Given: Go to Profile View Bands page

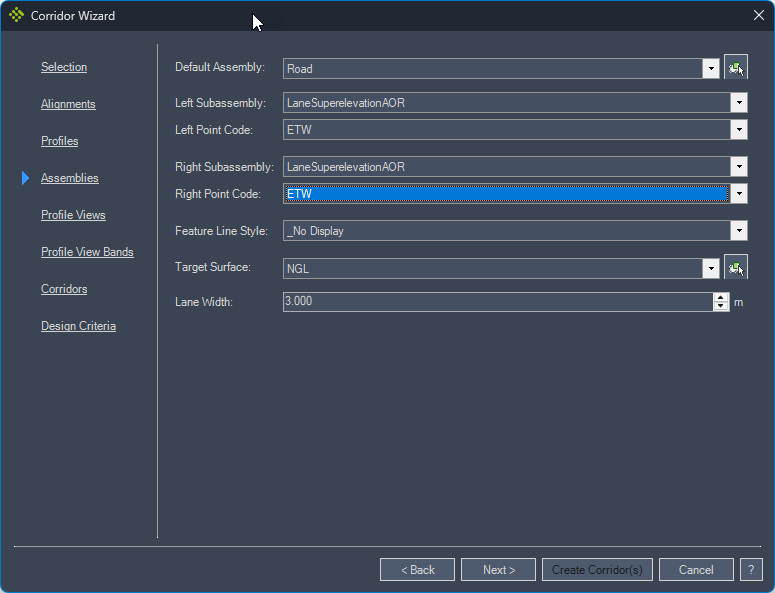Looking at the screenshot, I should tap(87, 252).
